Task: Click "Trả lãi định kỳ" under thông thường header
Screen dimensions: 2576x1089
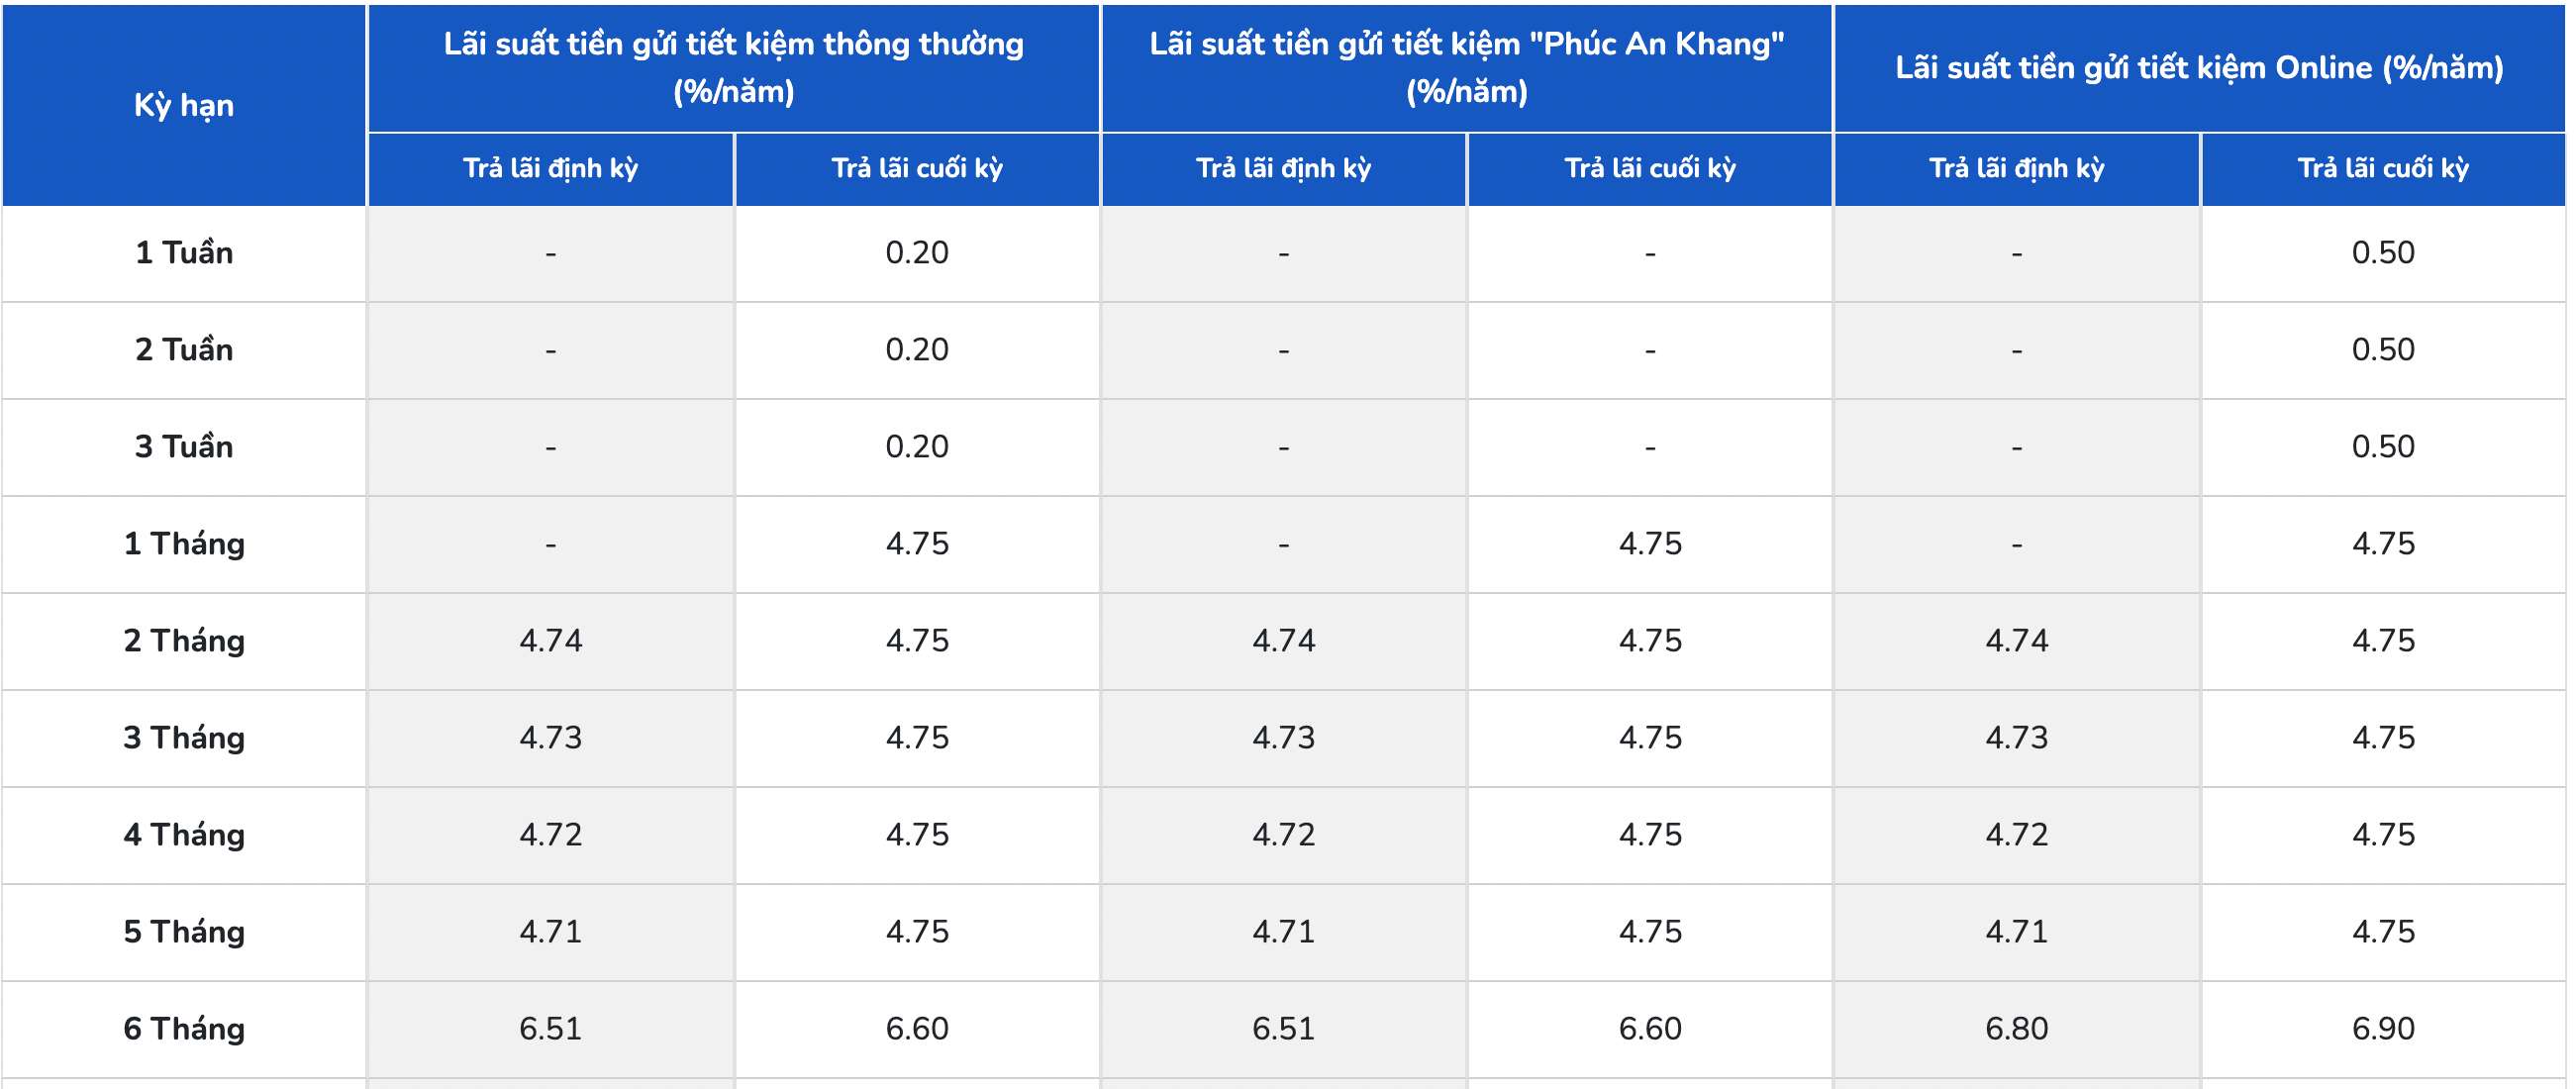Action: [550, 168]
